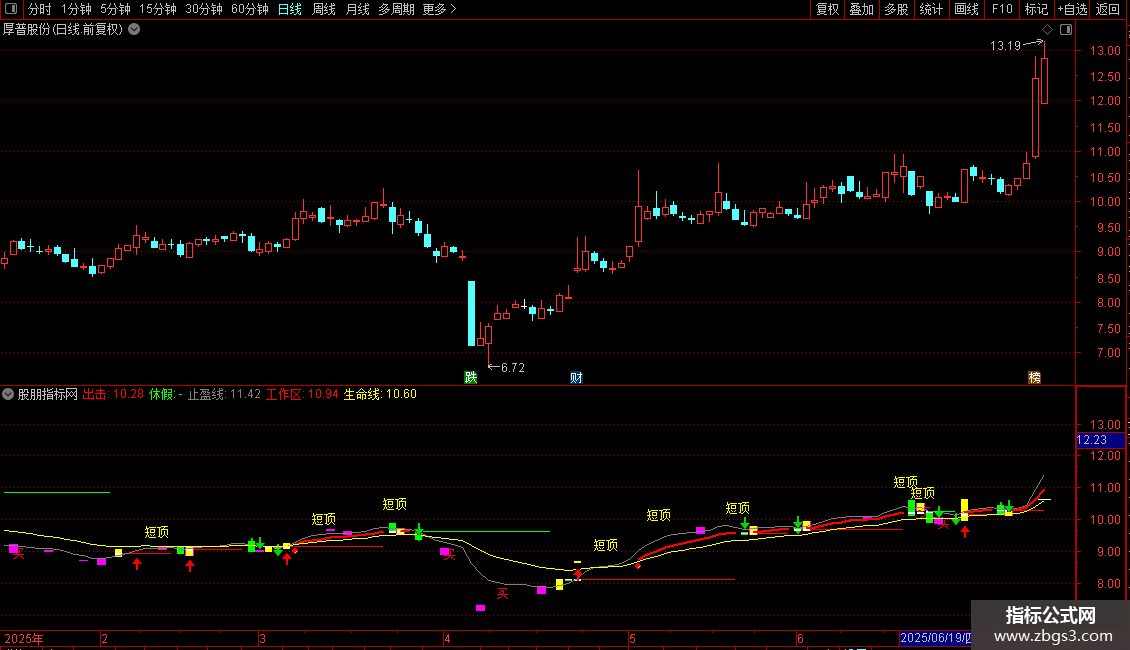Click 生命线 10.60 label
The image size is (1130, 650).
point(380,394)
